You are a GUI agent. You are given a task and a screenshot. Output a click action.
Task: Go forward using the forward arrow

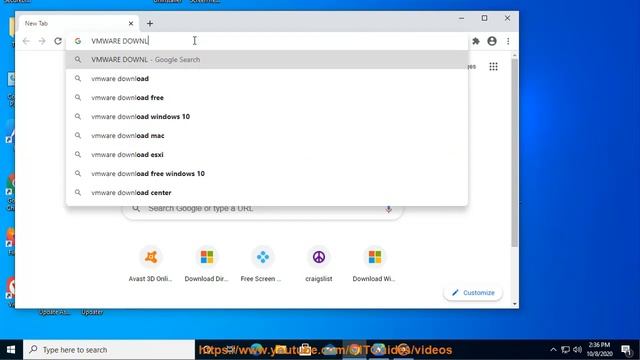pyautogui.click(x=42, y=41)
